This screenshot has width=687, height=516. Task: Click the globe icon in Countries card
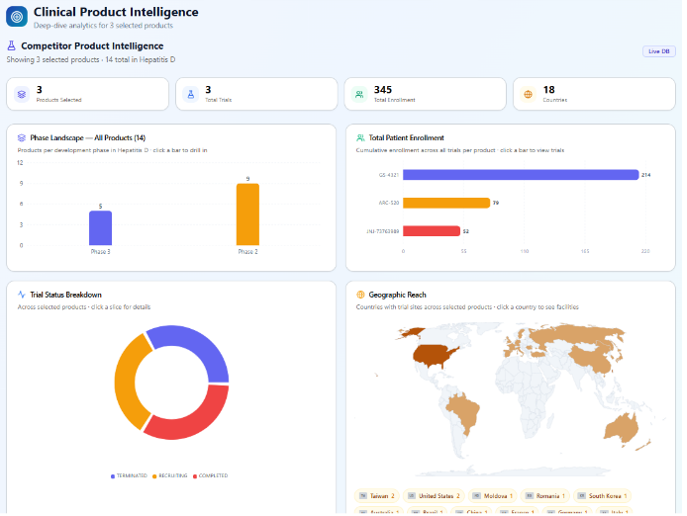(528, 94)
